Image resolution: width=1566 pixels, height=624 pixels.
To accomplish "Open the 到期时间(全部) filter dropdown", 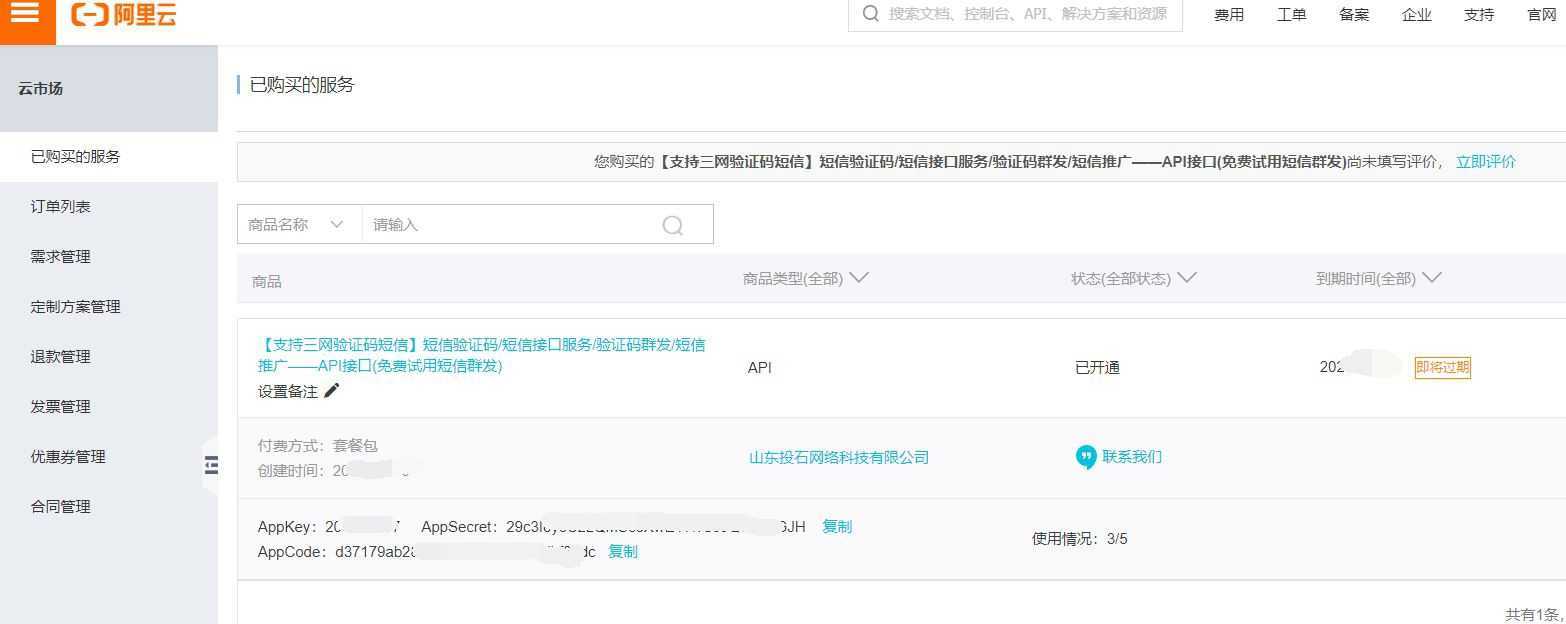I will 1379,278.
